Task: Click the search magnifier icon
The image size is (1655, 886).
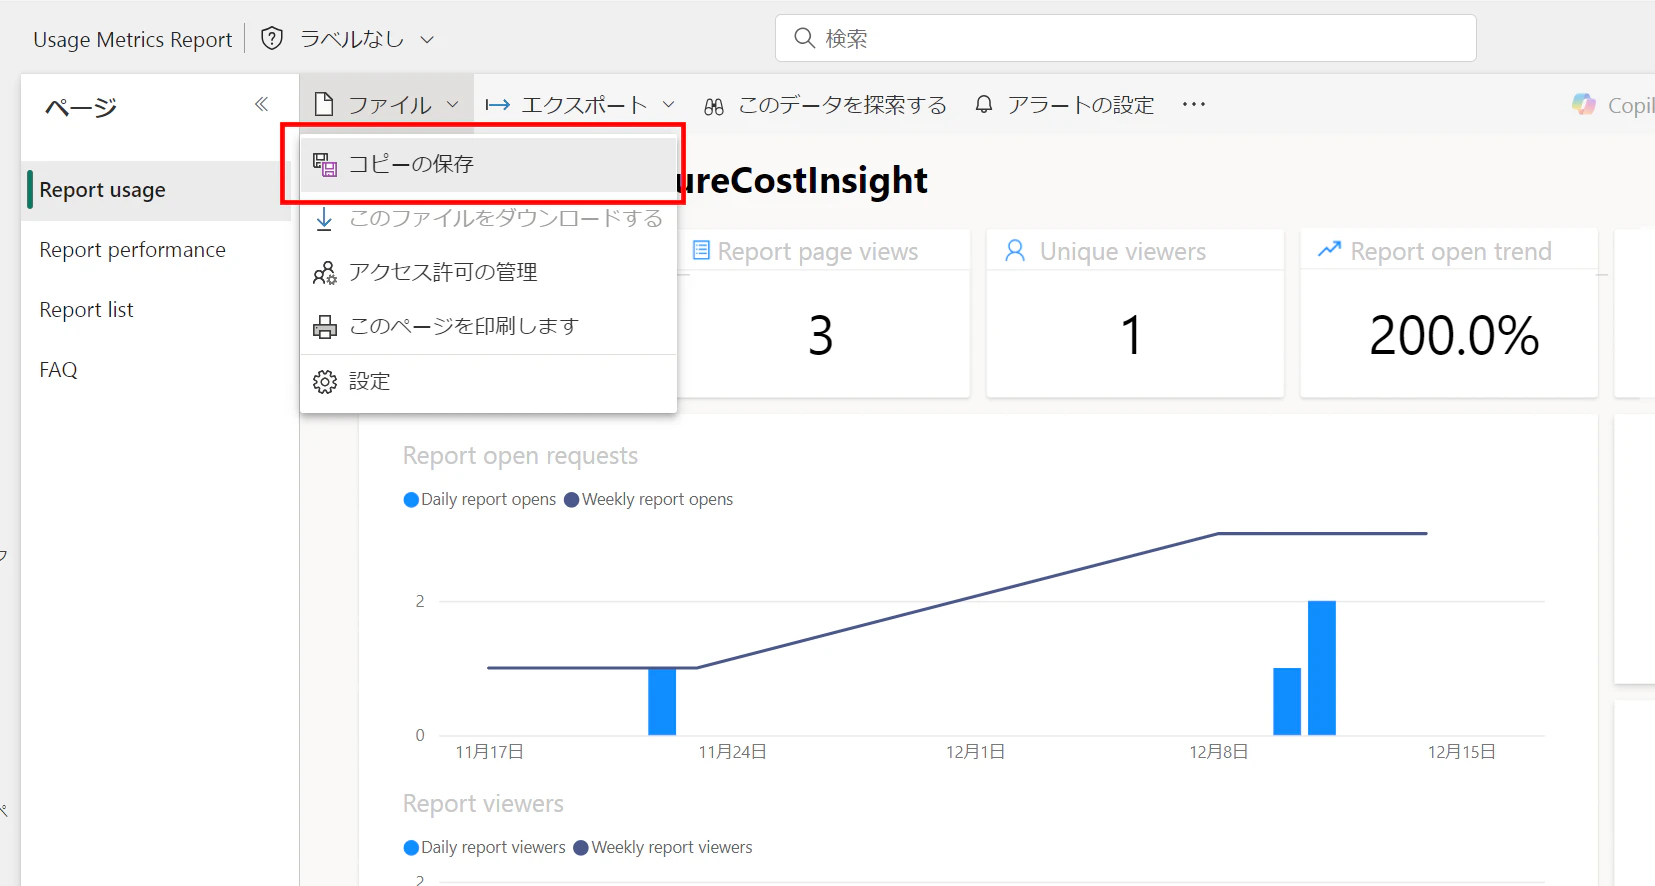Action: pos(804,38)
